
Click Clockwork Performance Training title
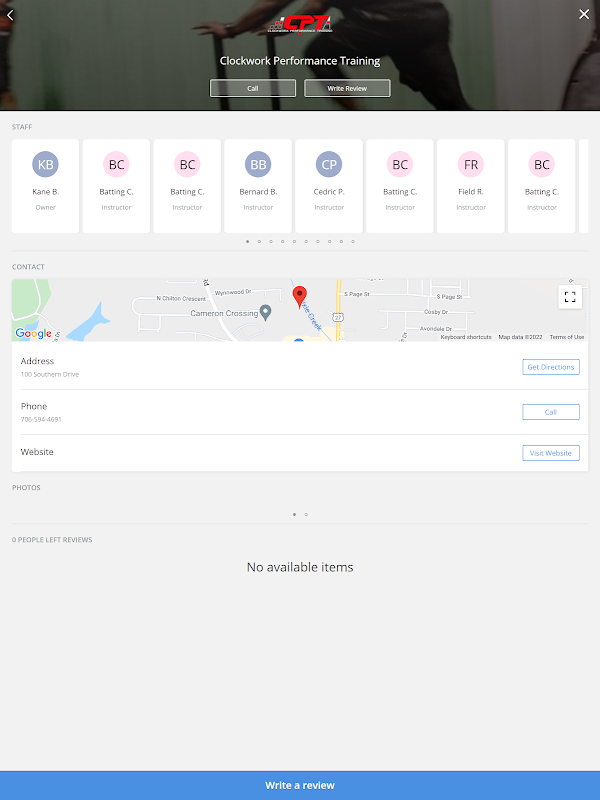[300, 61]
